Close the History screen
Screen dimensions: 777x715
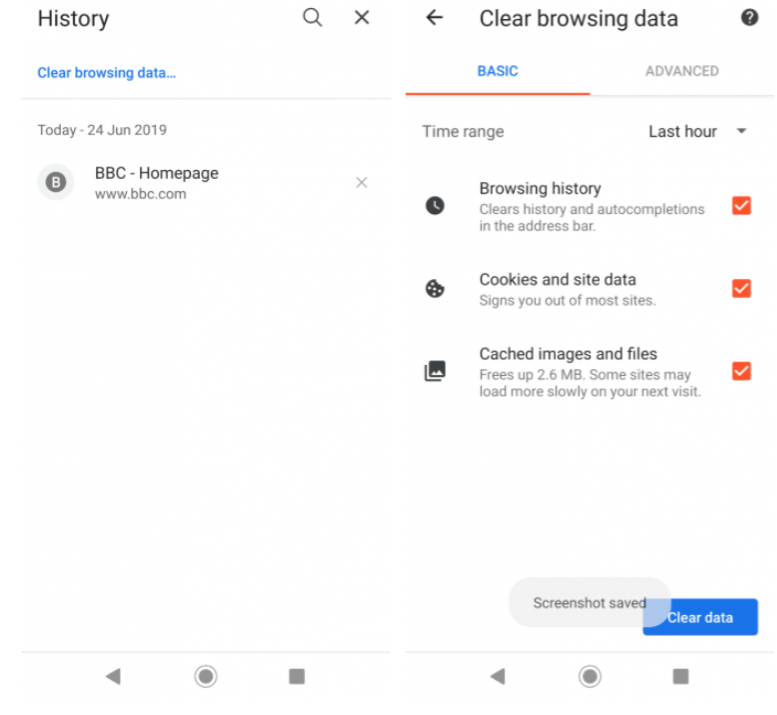362,18
